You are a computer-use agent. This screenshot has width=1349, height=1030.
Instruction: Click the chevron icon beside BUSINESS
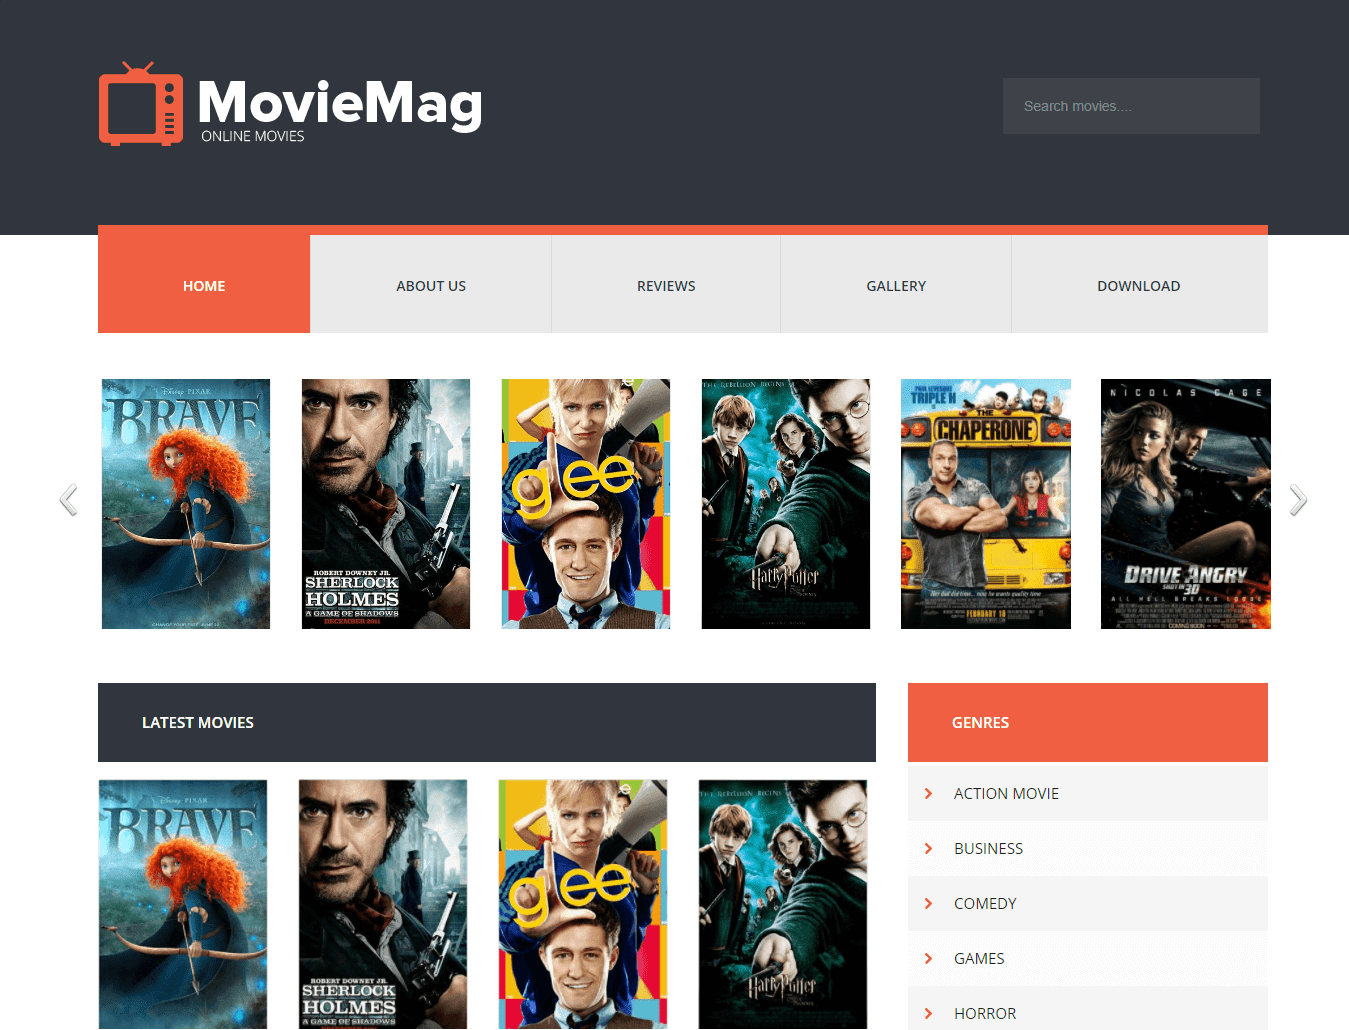(x=929, y=848)
